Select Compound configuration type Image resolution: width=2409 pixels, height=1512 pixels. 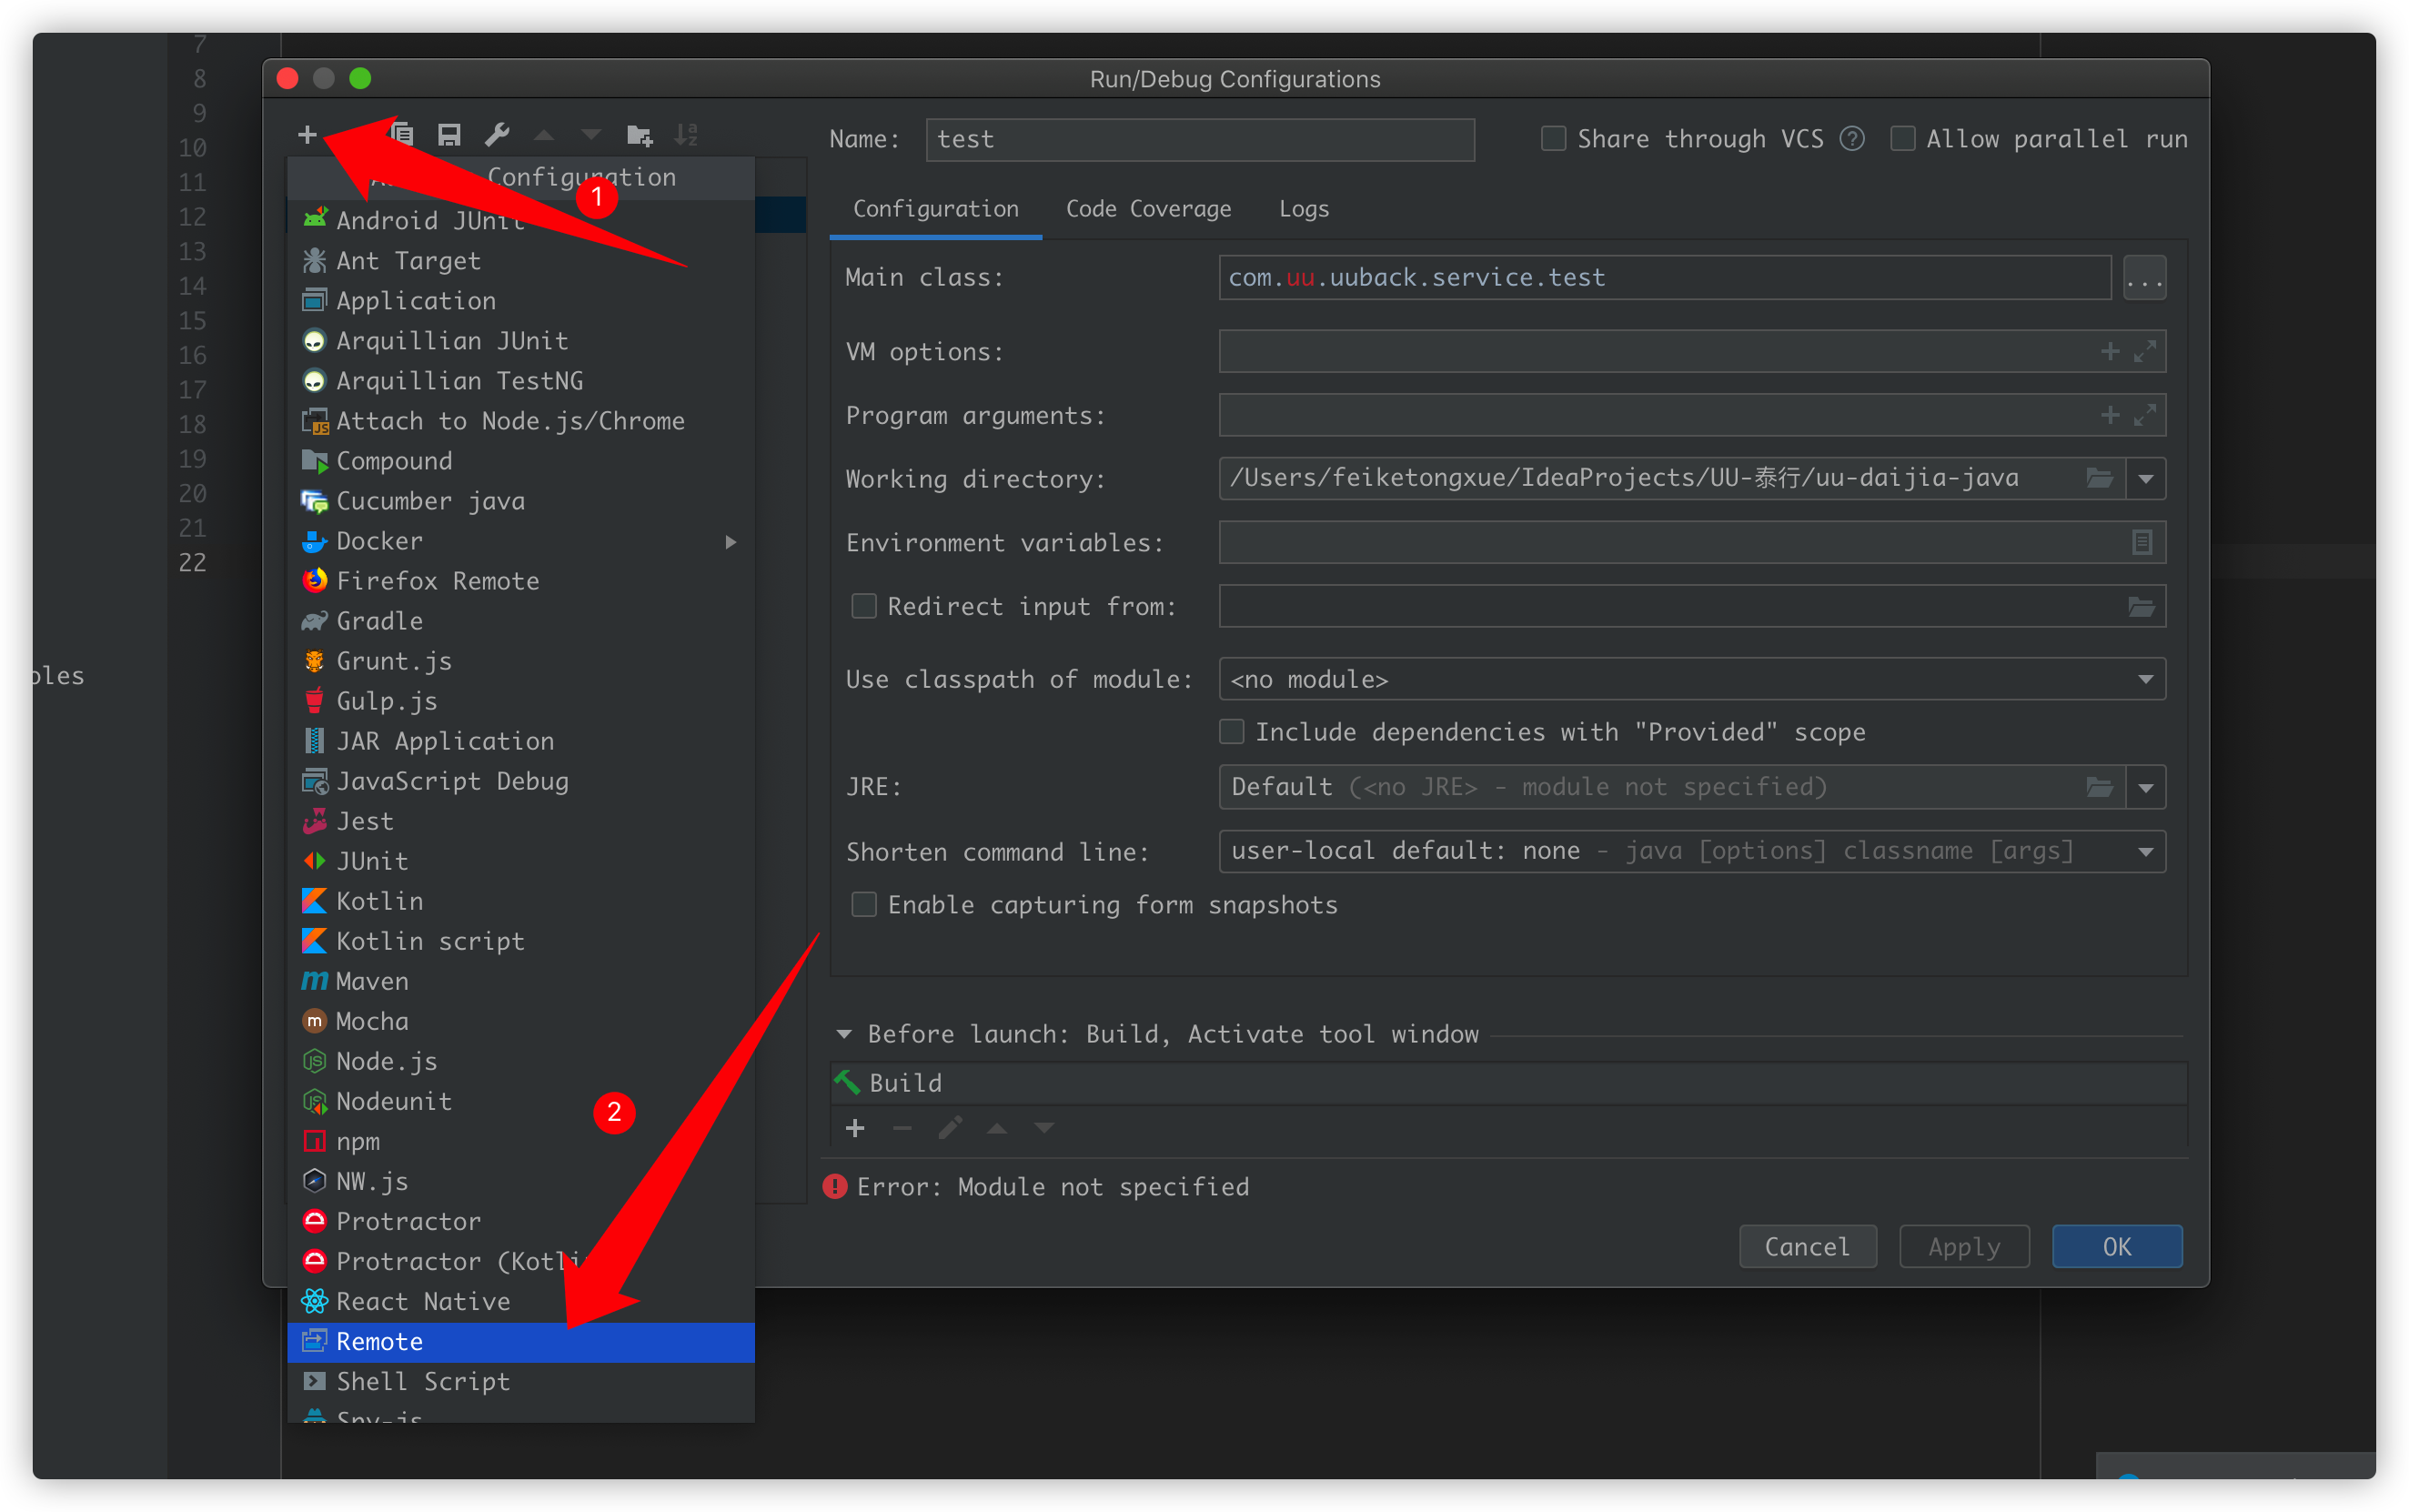[521, 461]
